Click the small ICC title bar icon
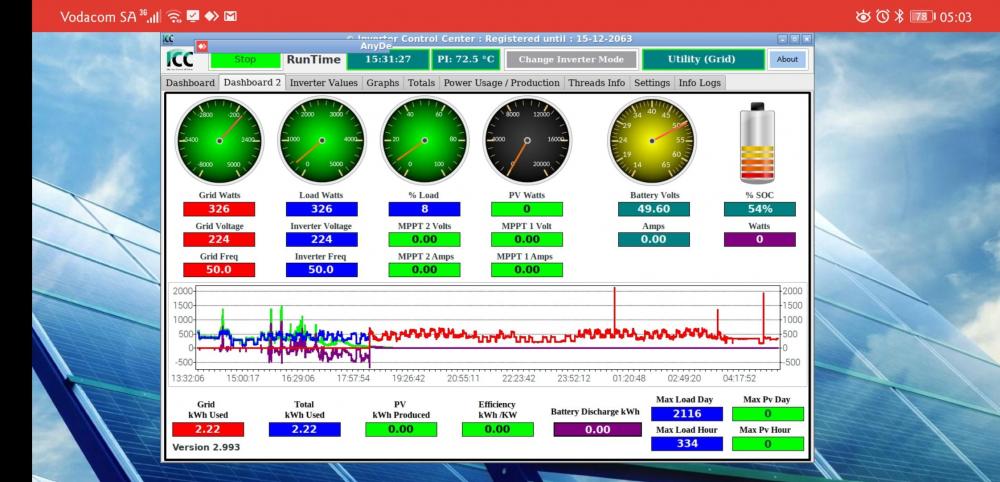 point(168,39)
